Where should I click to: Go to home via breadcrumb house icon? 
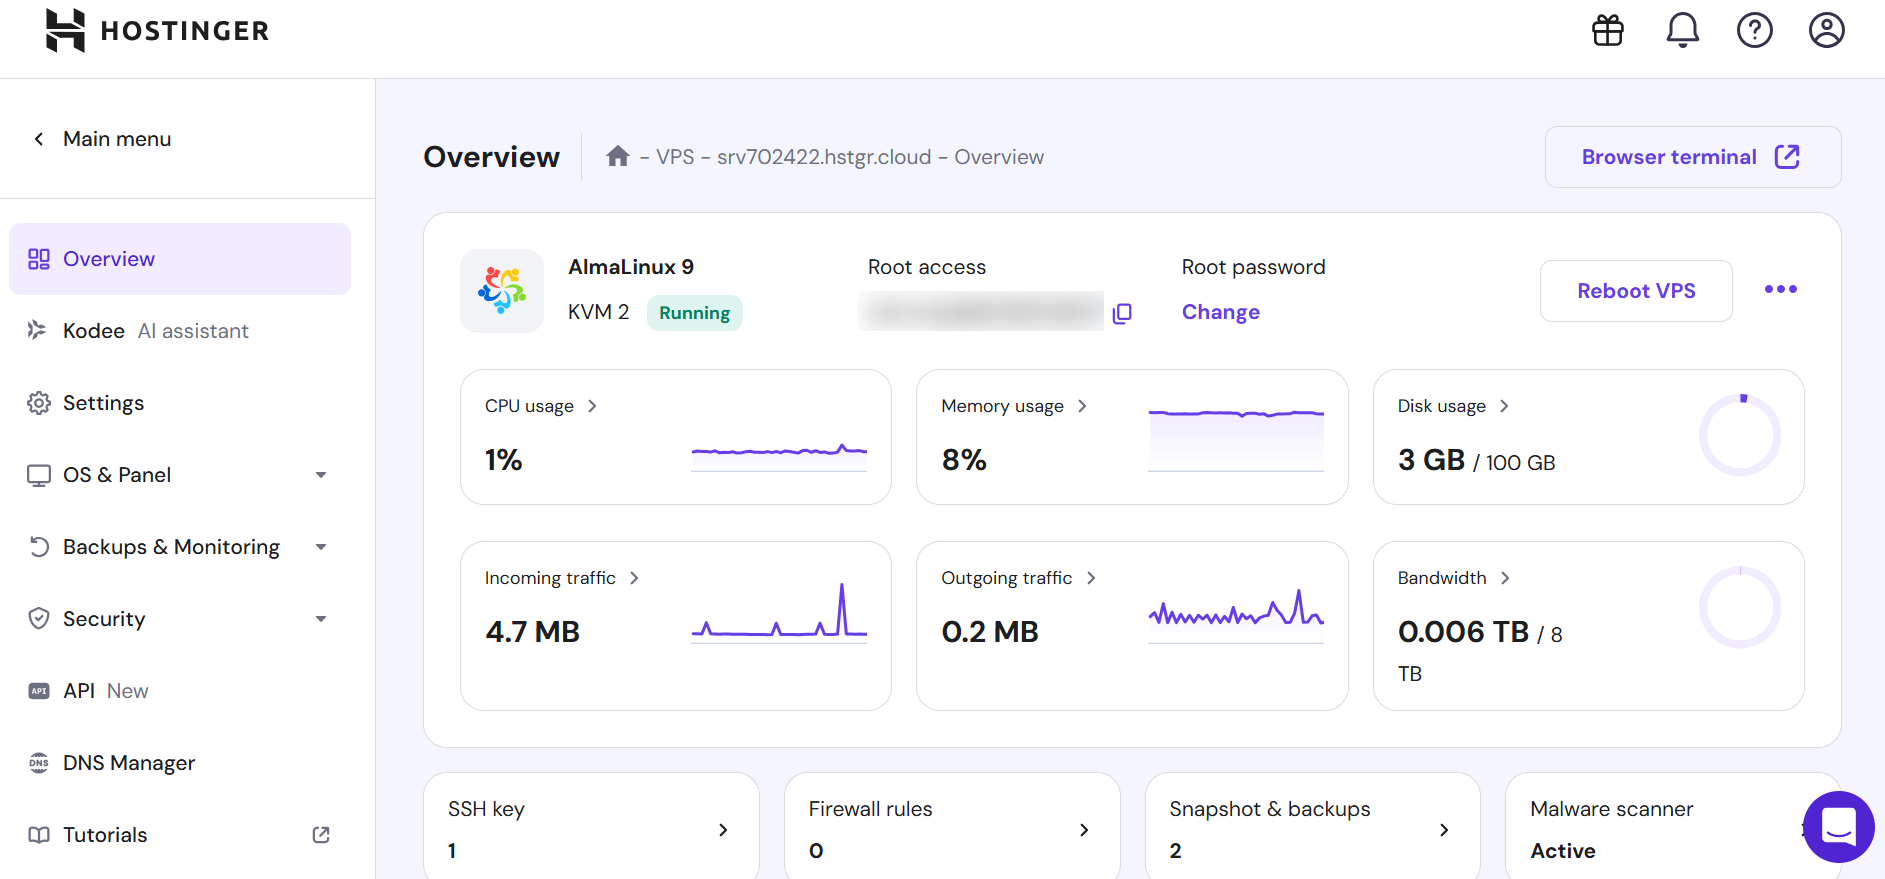pos(618,156)
